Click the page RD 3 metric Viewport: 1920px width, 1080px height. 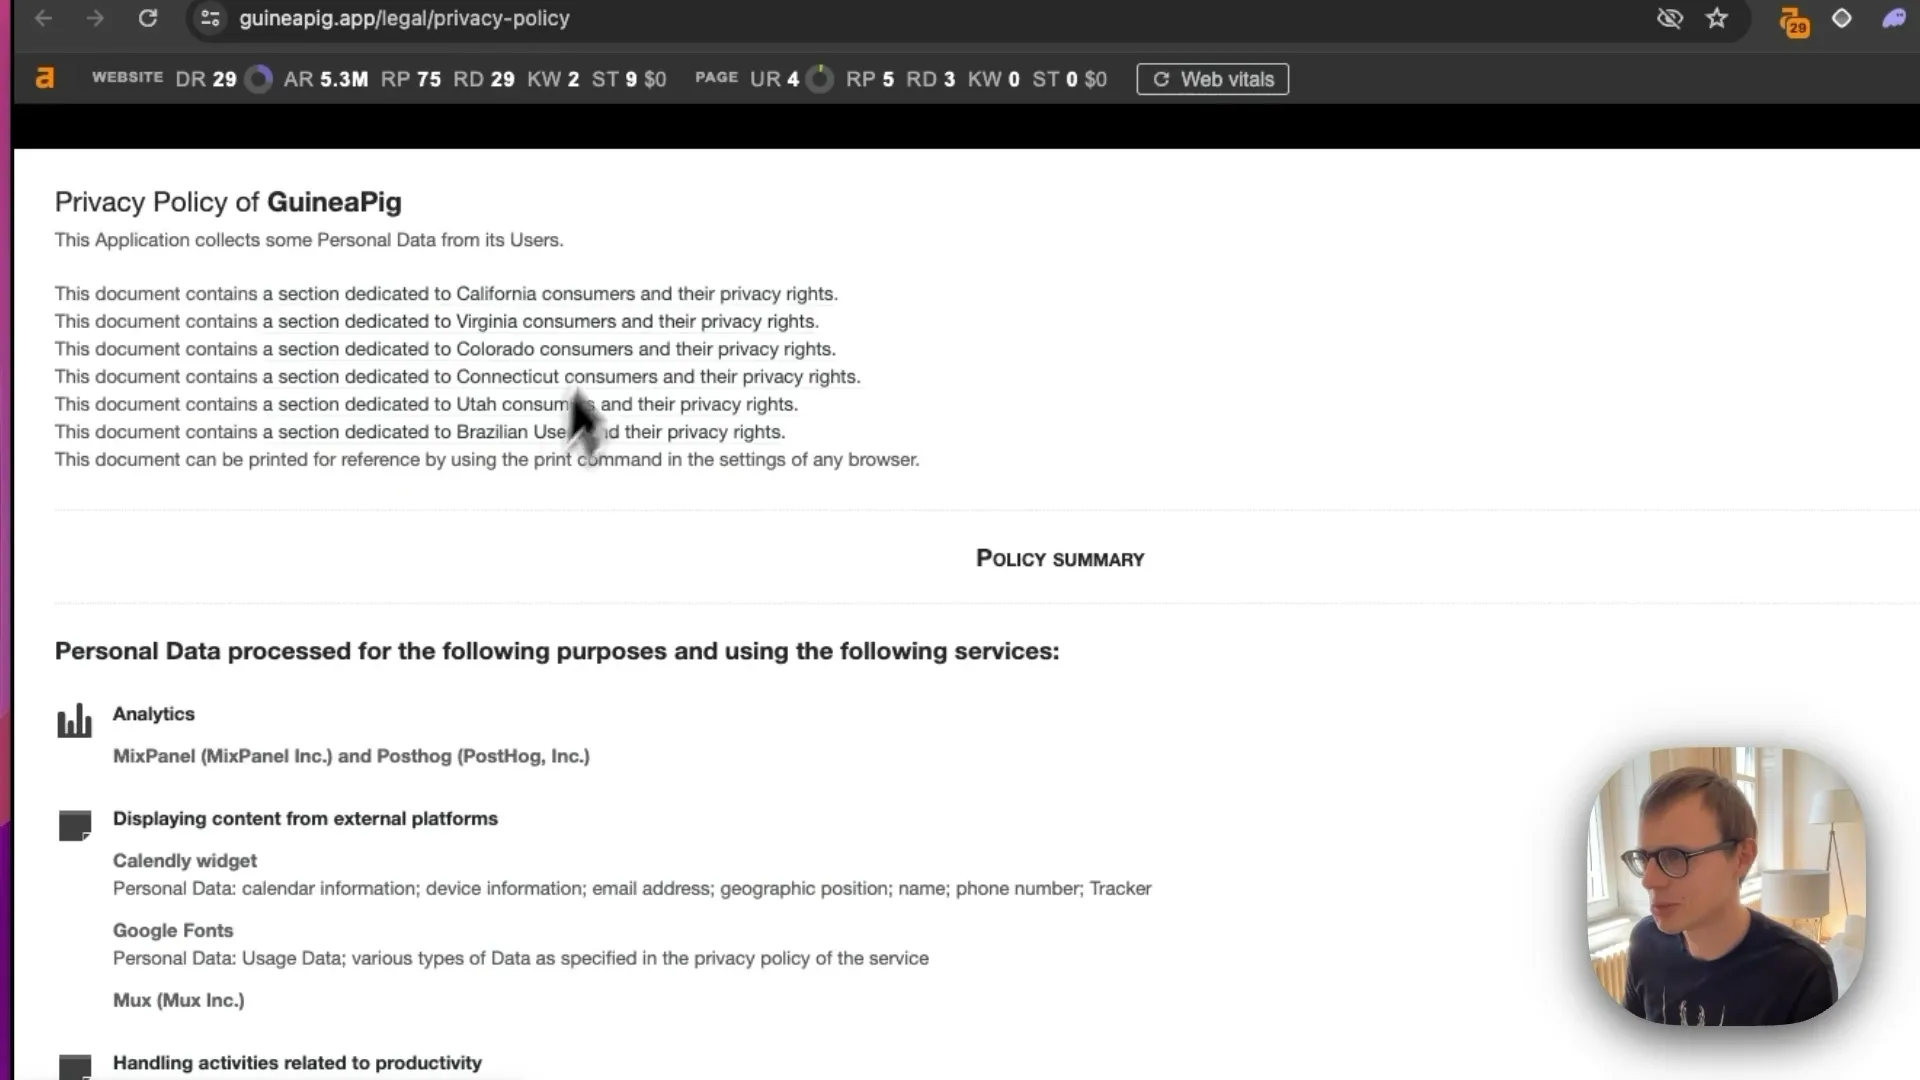tap(930, 79)
